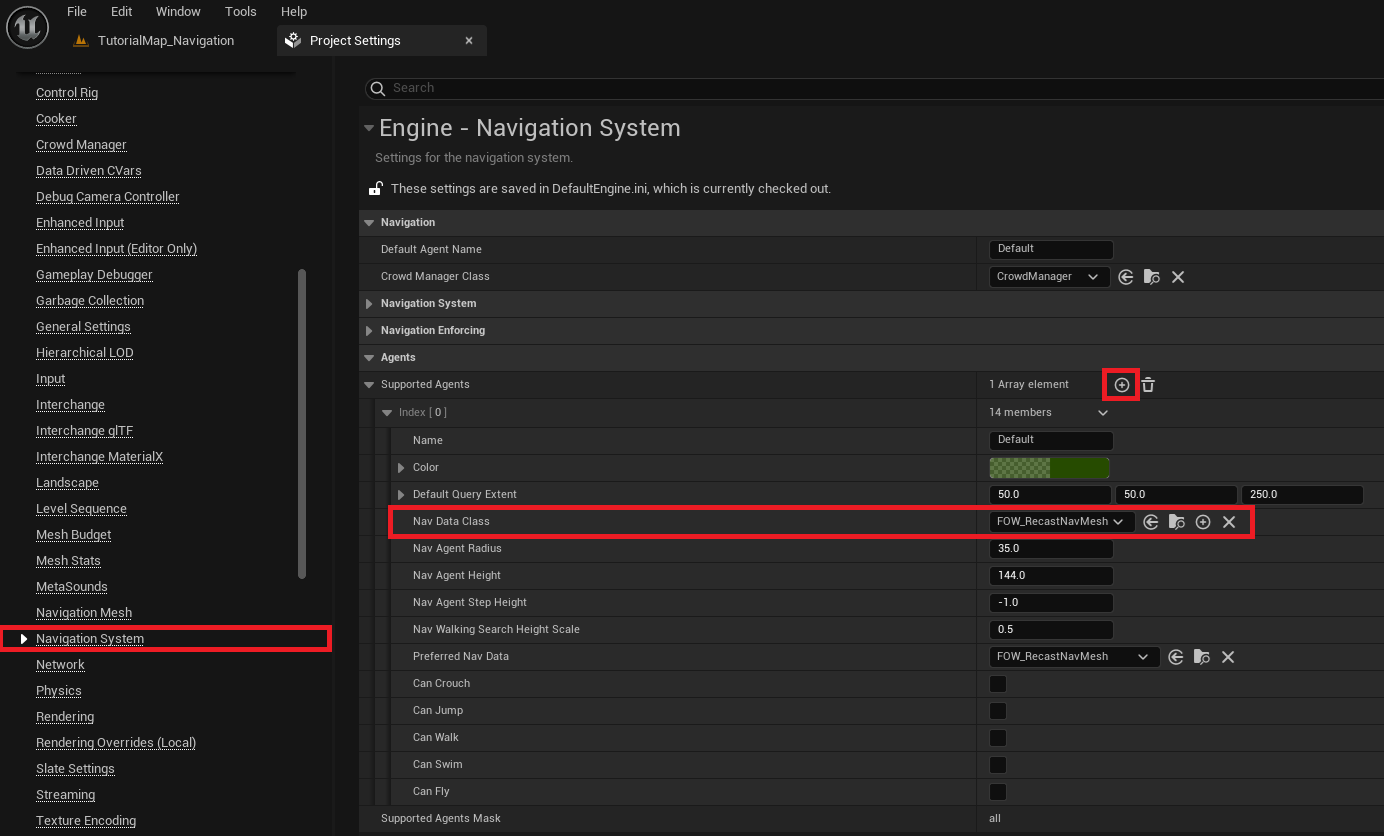Open the Window menu
Image resolution: width=1384 pixels, height=836 pixels.
click(178, 12)
